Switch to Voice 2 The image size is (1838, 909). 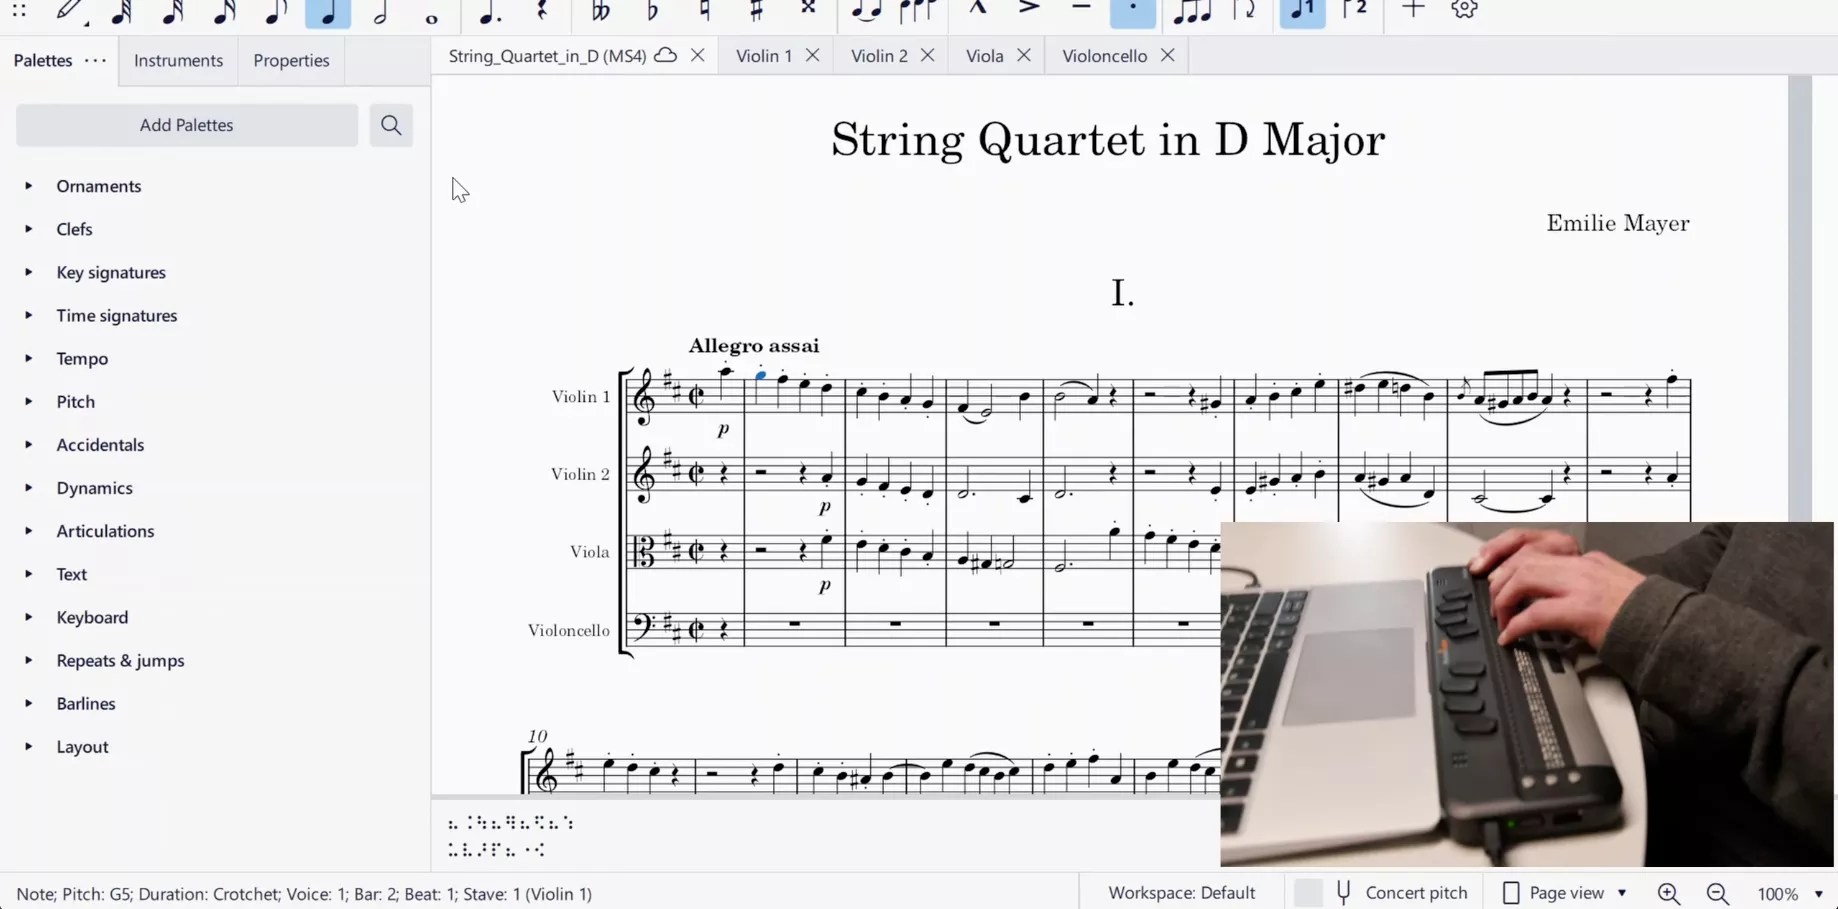pos(1354,11)
